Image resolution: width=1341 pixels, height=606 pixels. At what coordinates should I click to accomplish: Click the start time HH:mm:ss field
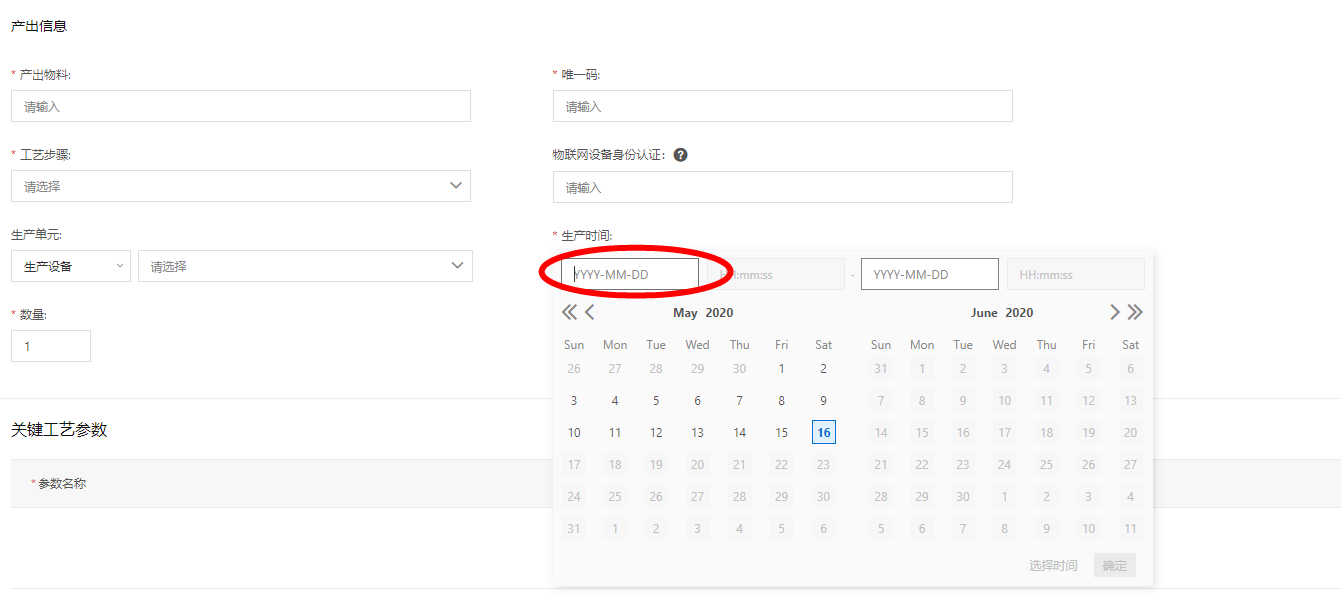(x=776, y=274)
